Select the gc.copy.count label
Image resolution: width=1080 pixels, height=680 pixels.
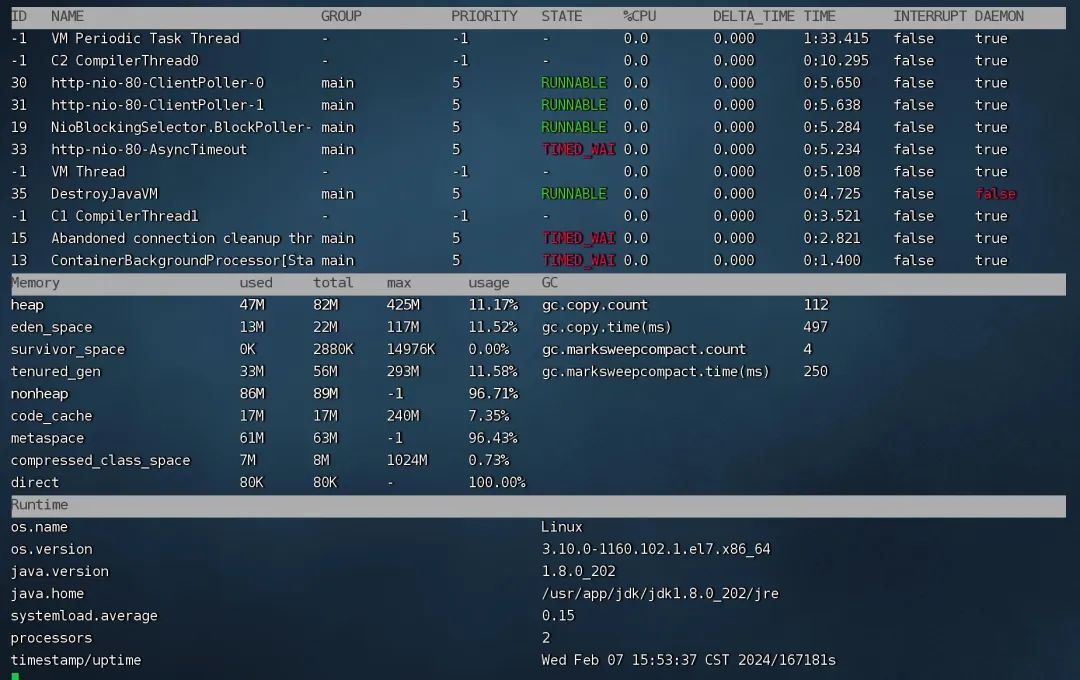point(594,305)
